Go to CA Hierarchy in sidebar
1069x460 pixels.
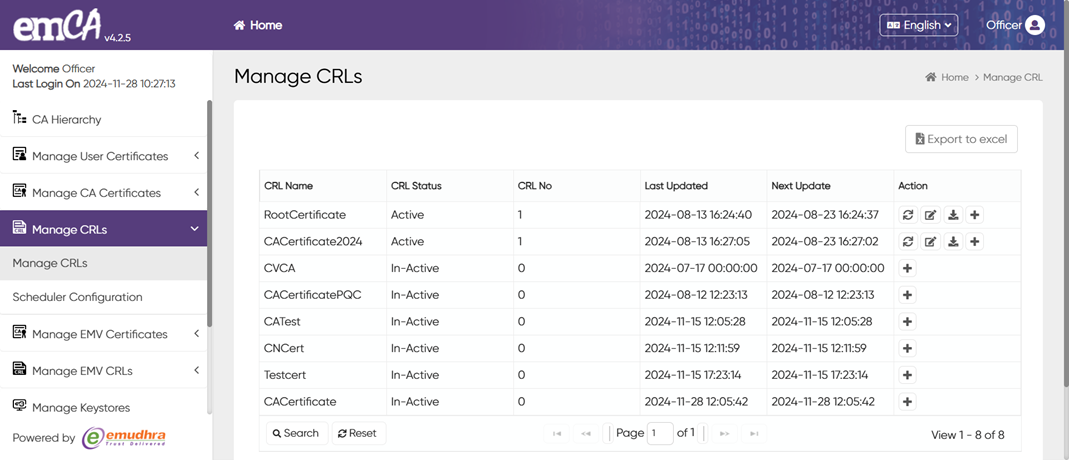[x=66, y=119]
